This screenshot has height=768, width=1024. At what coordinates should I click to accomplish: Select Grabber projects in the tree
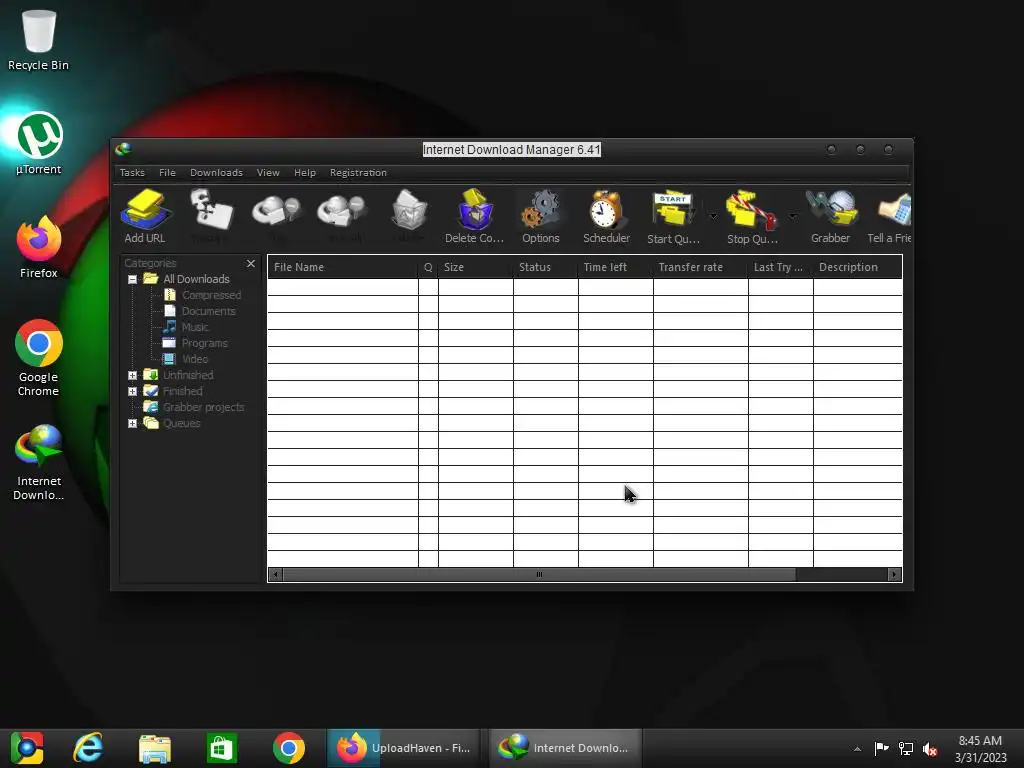click(203, 407)
